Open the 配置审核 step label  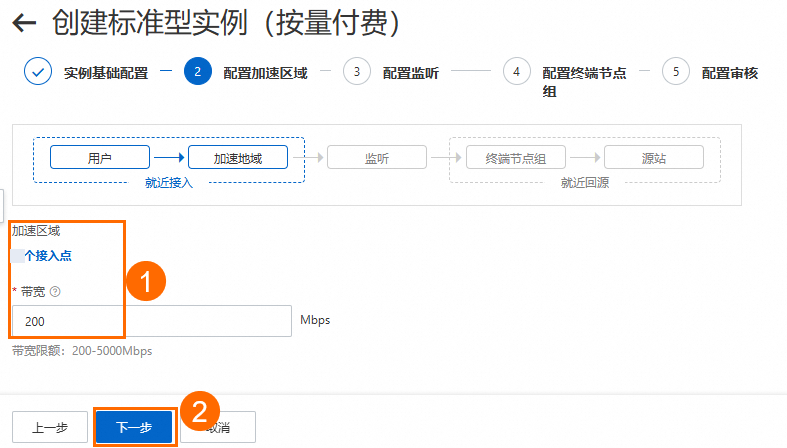click(730, 73)
